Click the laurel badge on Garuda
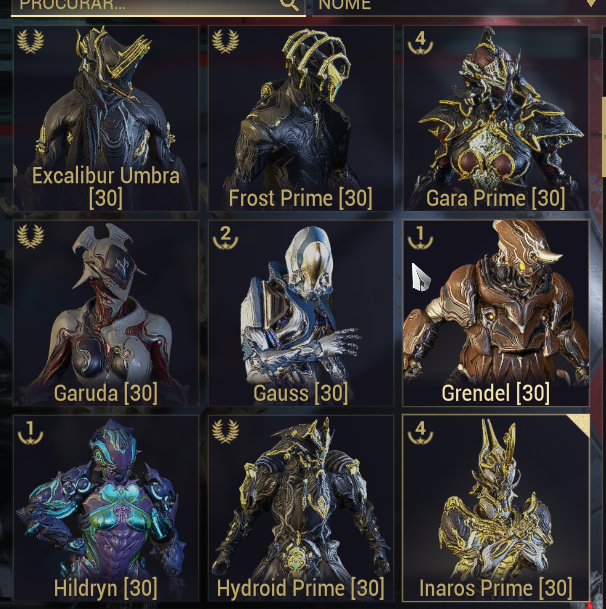 pyautogui.click(x=31, y=236)
